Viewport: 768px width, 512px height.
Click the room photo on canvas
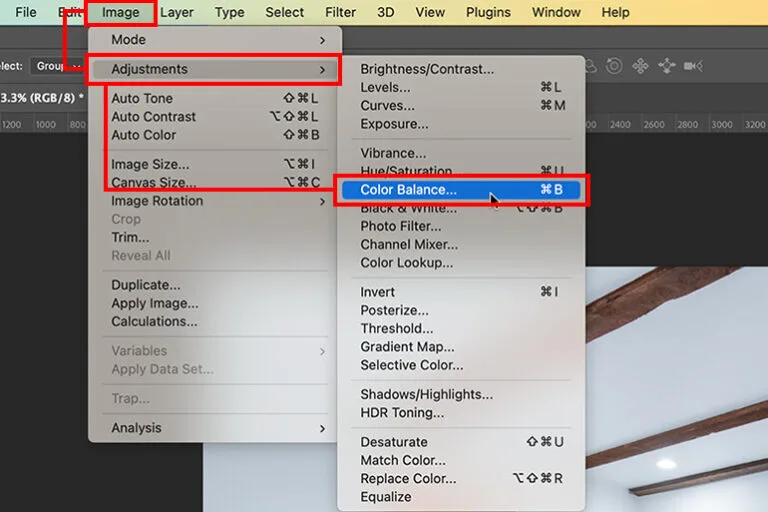(677, 390)
